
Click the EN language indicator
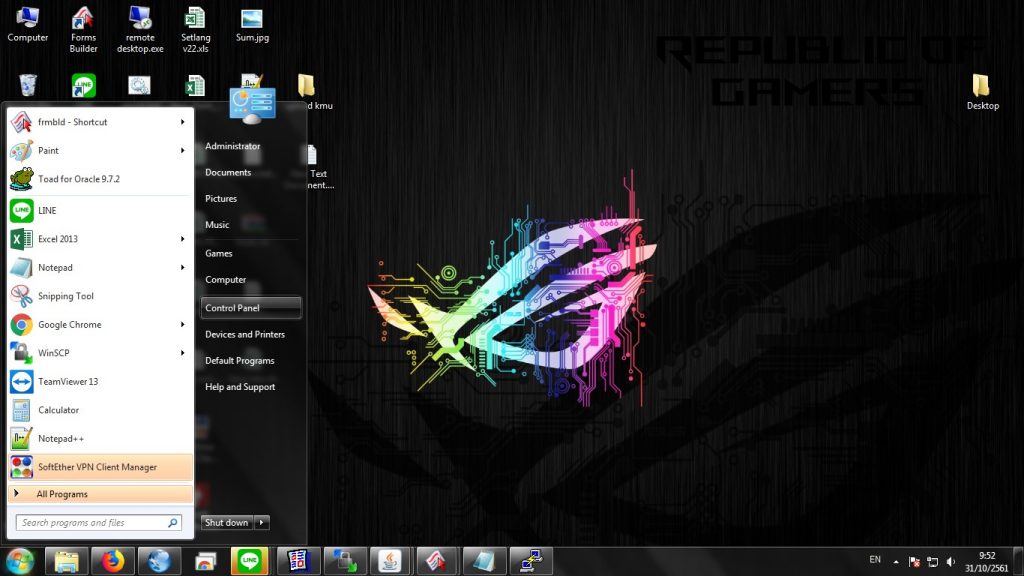point(875,560)
